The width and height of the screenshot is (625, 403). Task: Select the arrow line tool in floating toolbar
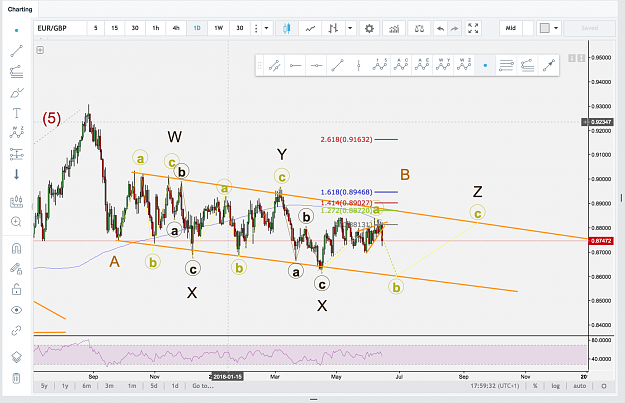(x=549, y=65)
